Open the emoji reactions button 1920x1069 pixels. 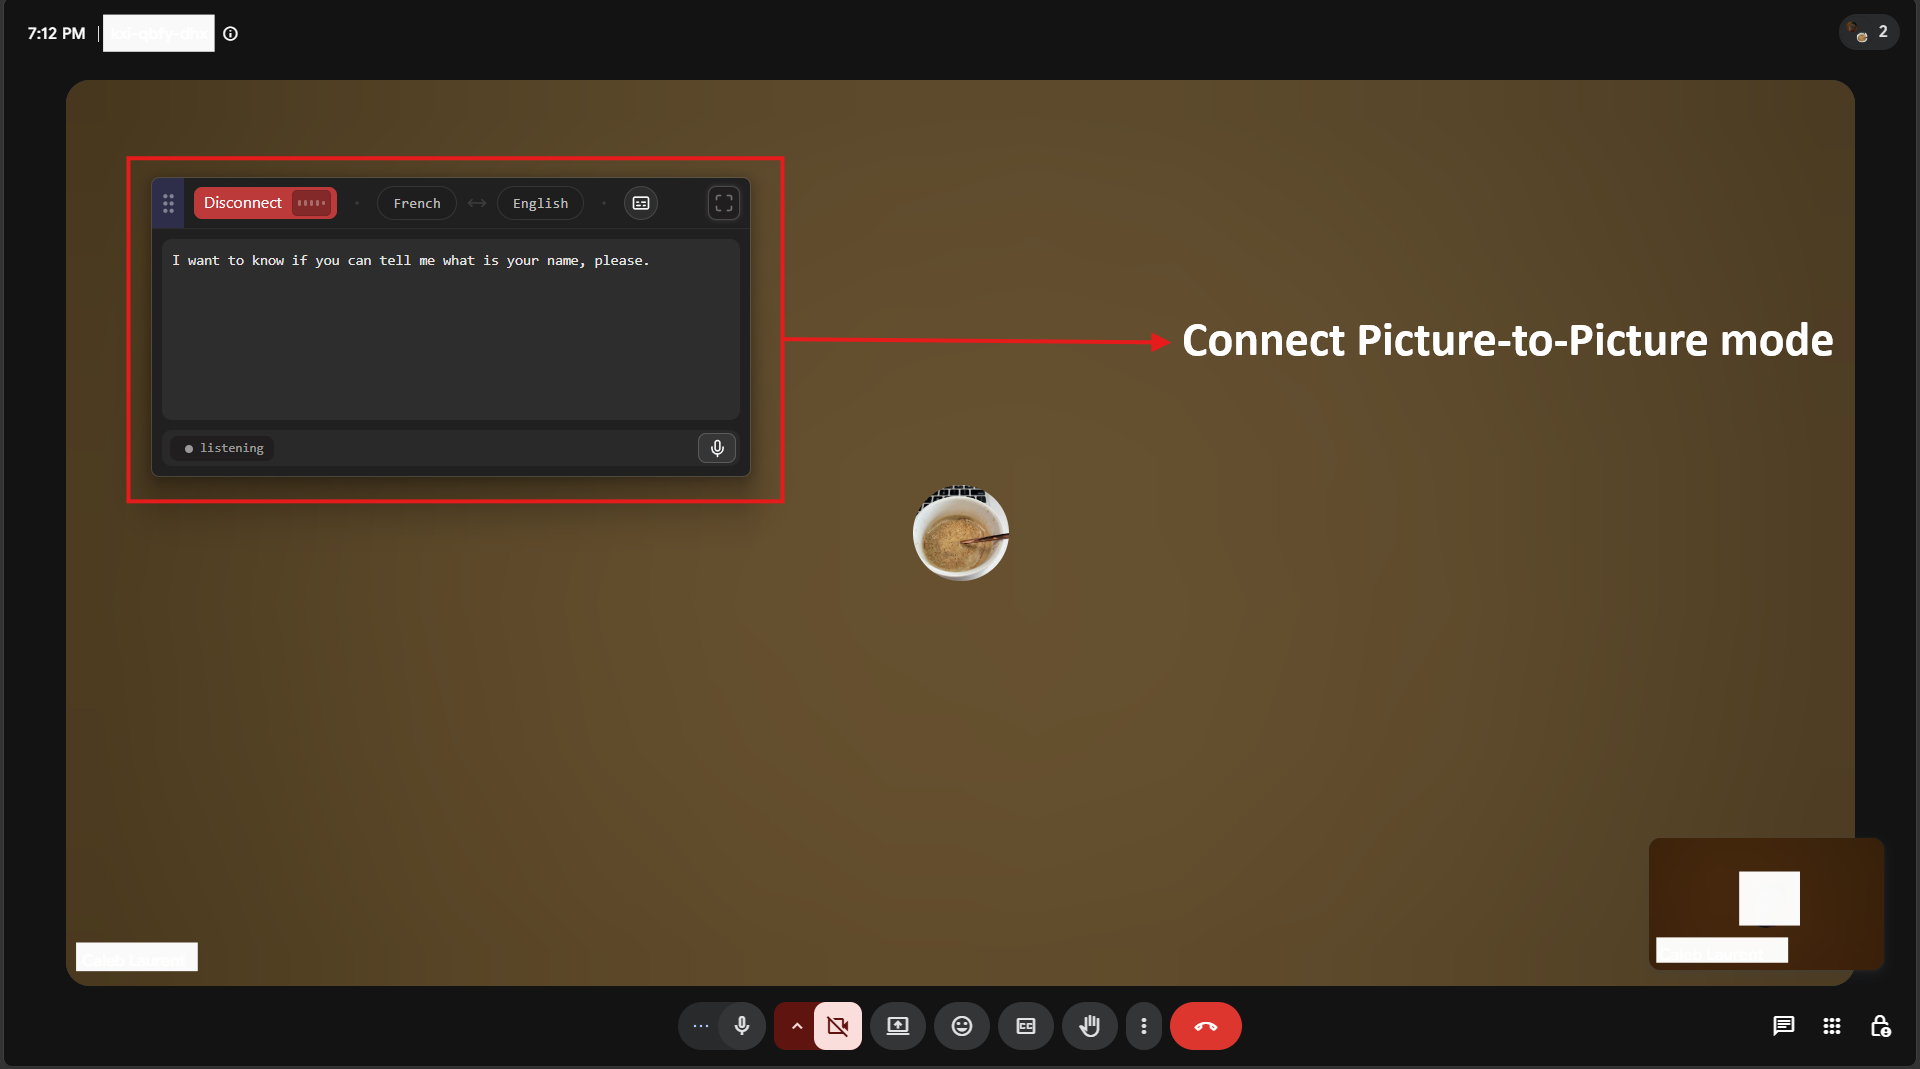click(962, 1026)
